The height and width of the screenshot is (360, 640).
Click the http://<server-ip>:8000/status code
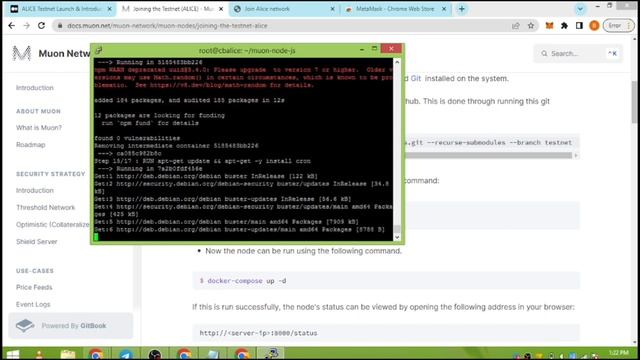[258, 333]
